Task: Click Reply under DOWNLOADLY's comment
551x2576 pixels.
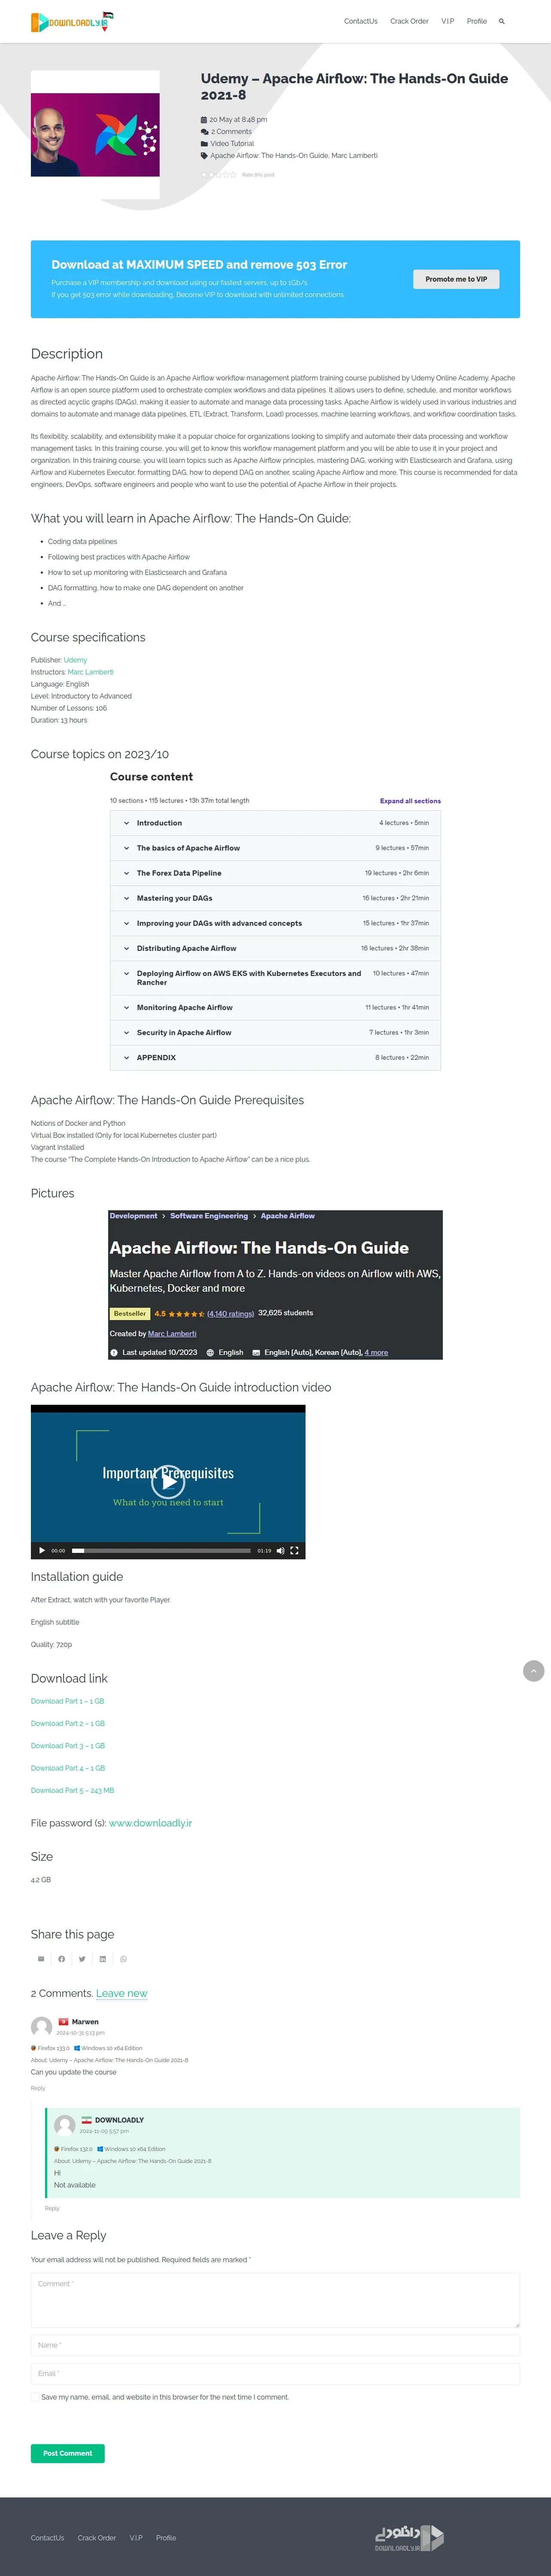Action: click(52, 2208)
